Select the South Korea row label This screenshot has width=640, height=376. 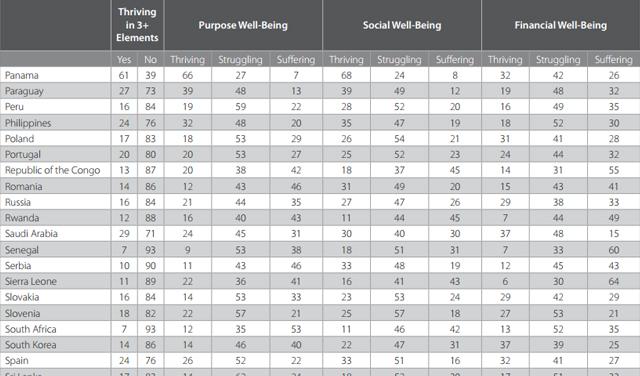click(x=31, y=345)
